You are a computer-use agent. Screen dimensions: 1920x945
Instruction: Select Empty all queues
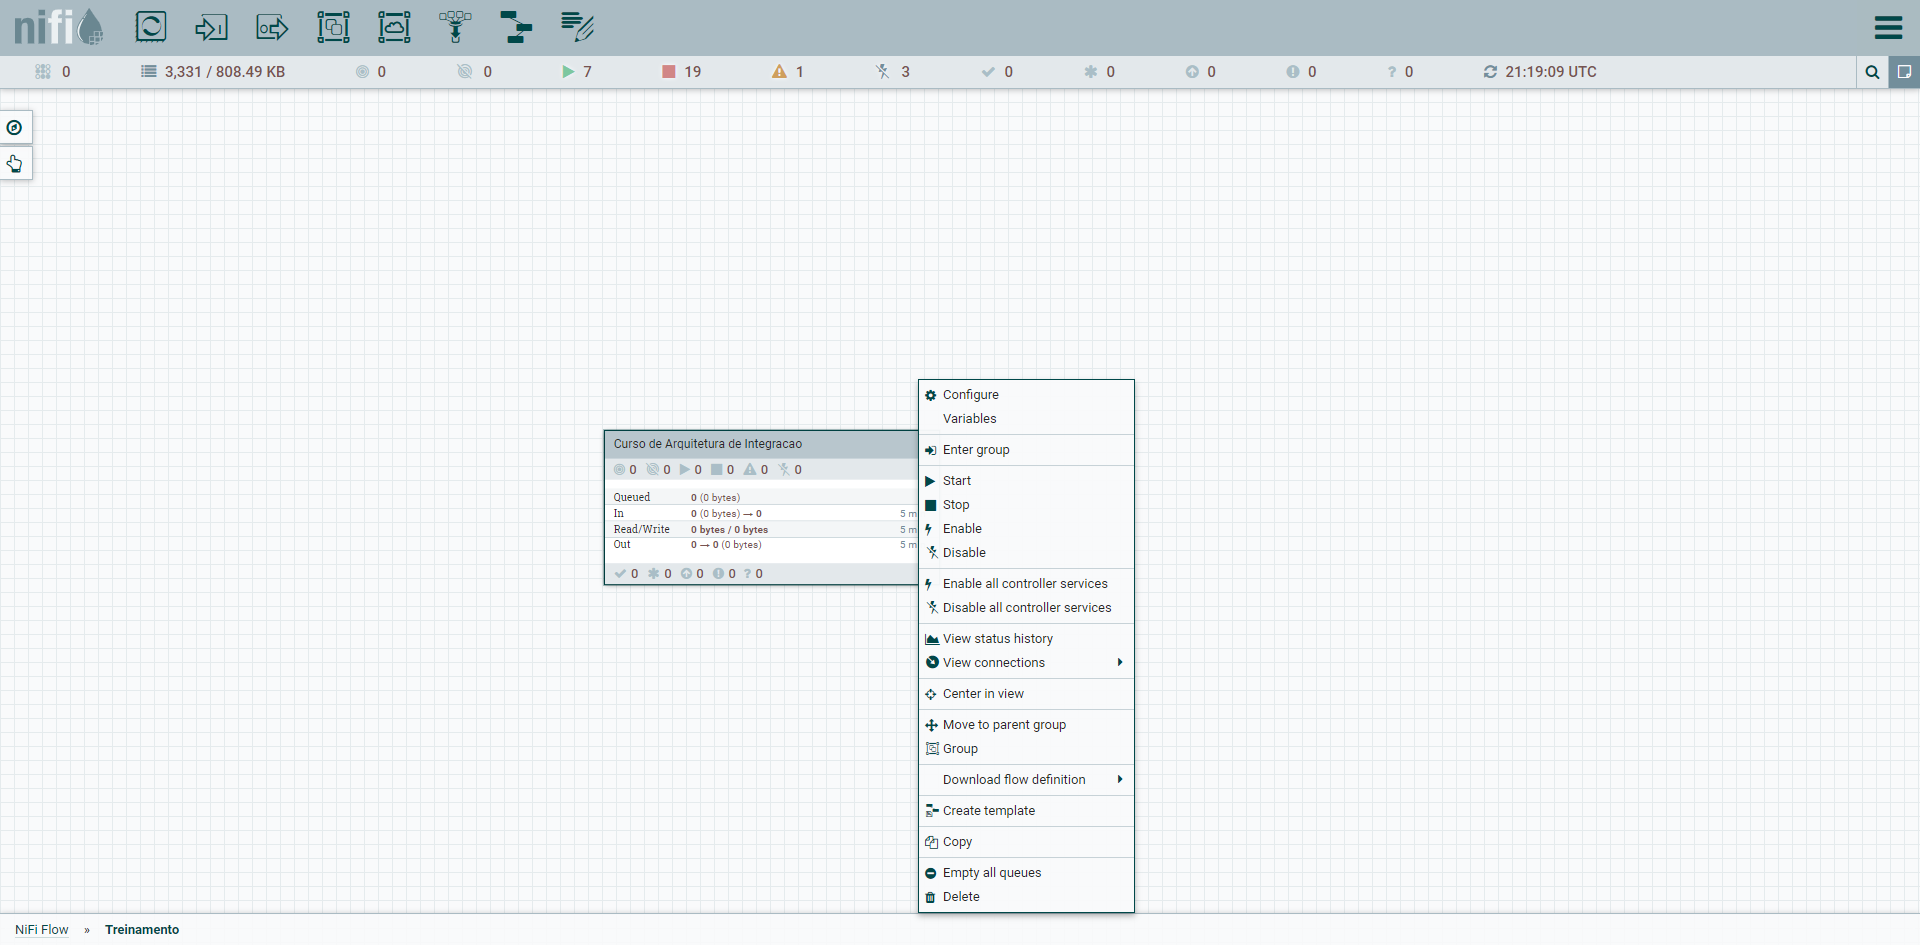[1026, 873]
